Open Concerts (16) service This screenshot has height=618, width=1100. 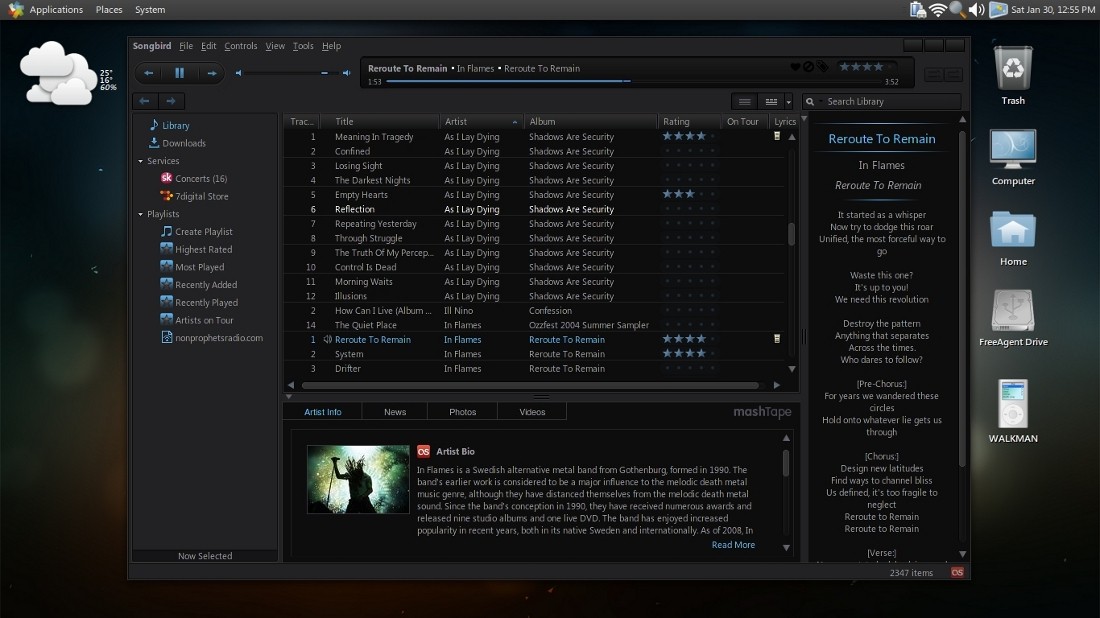tap(201, 179)
